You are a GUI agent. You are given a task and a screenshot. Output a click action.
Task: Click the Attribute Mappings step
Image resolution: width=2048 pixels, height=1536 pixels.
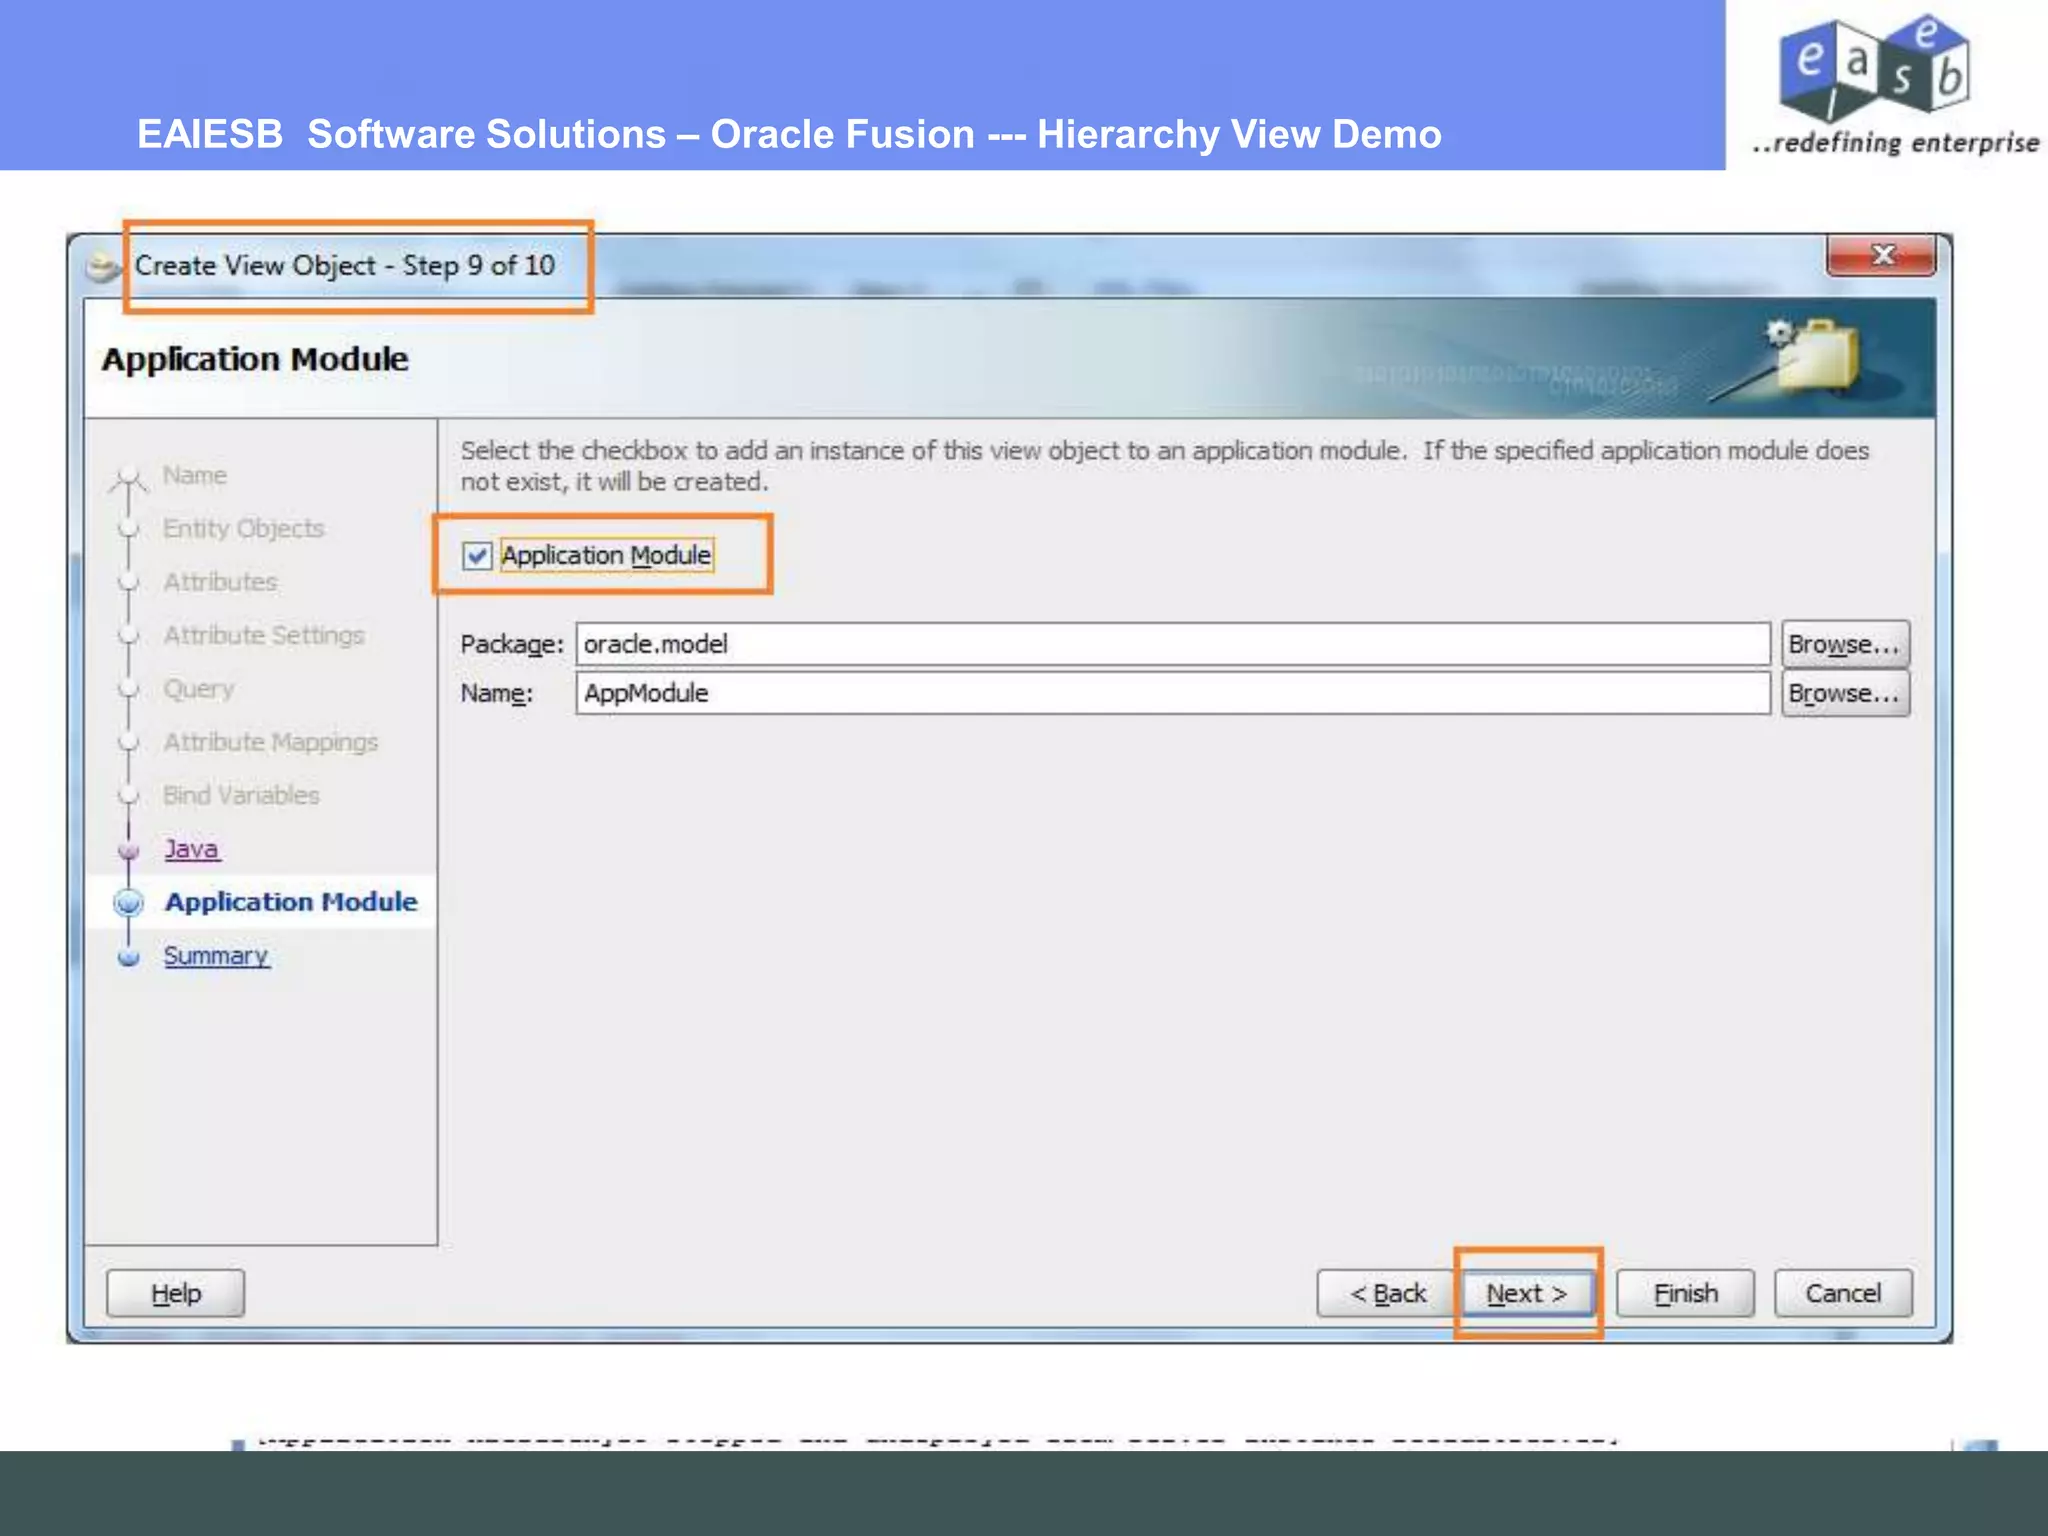(x=271, y=742)
